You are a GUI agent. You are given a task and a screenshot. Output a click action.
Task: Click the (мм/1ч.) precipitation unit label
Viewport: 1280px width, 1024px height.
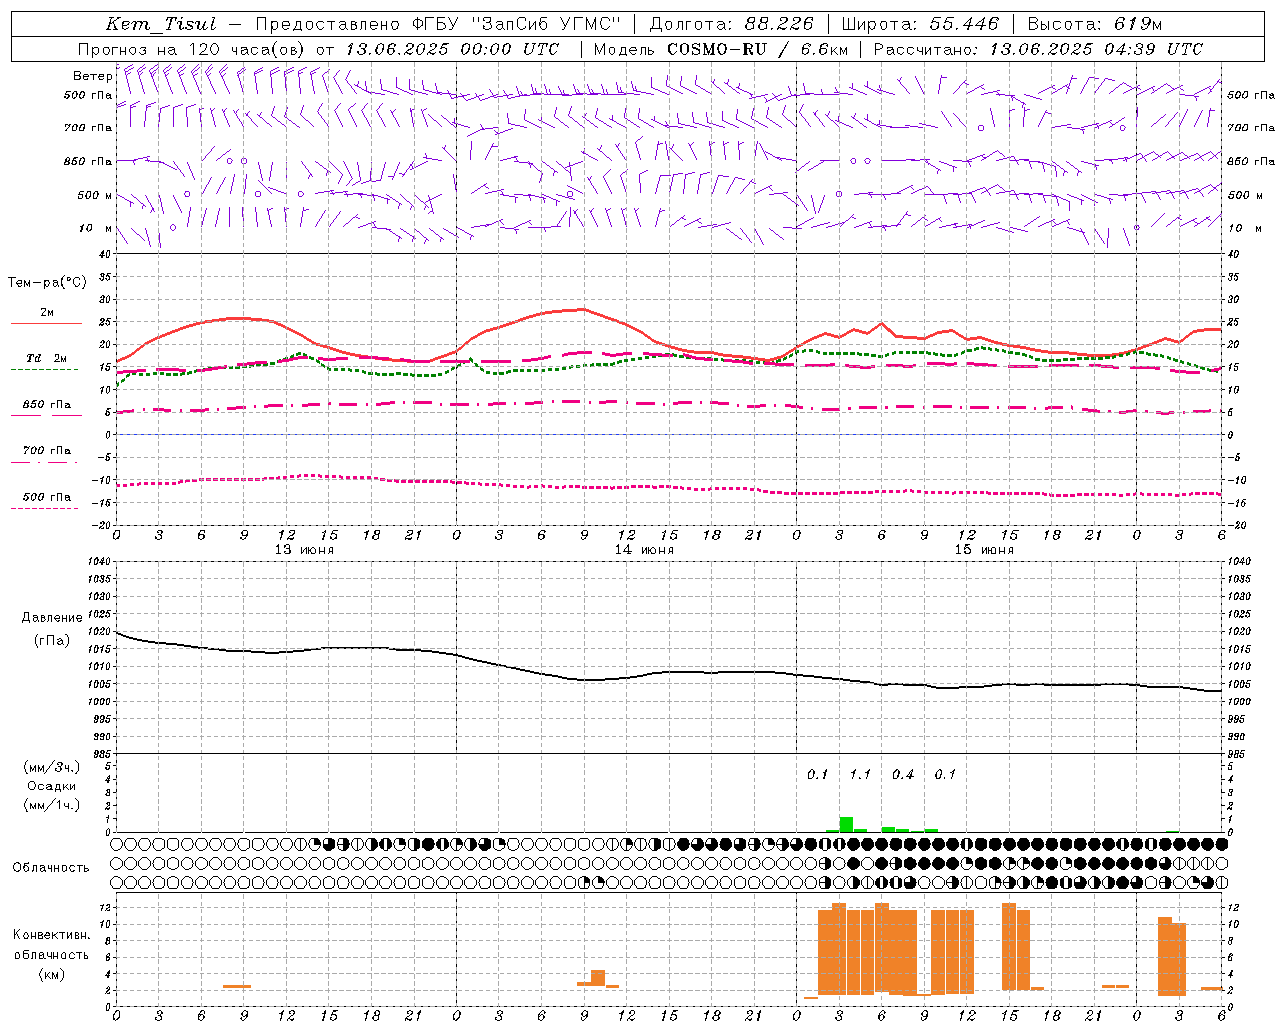click(x=52, y=805)
